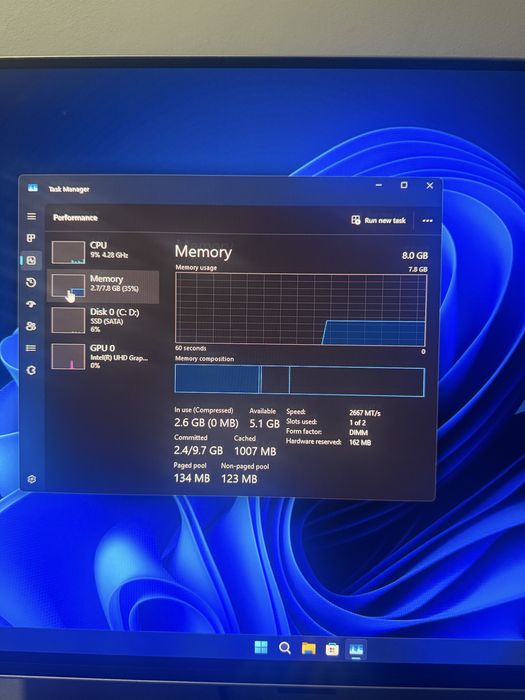
Task: Open Search from the taskbar
Action: coord(284,648)
